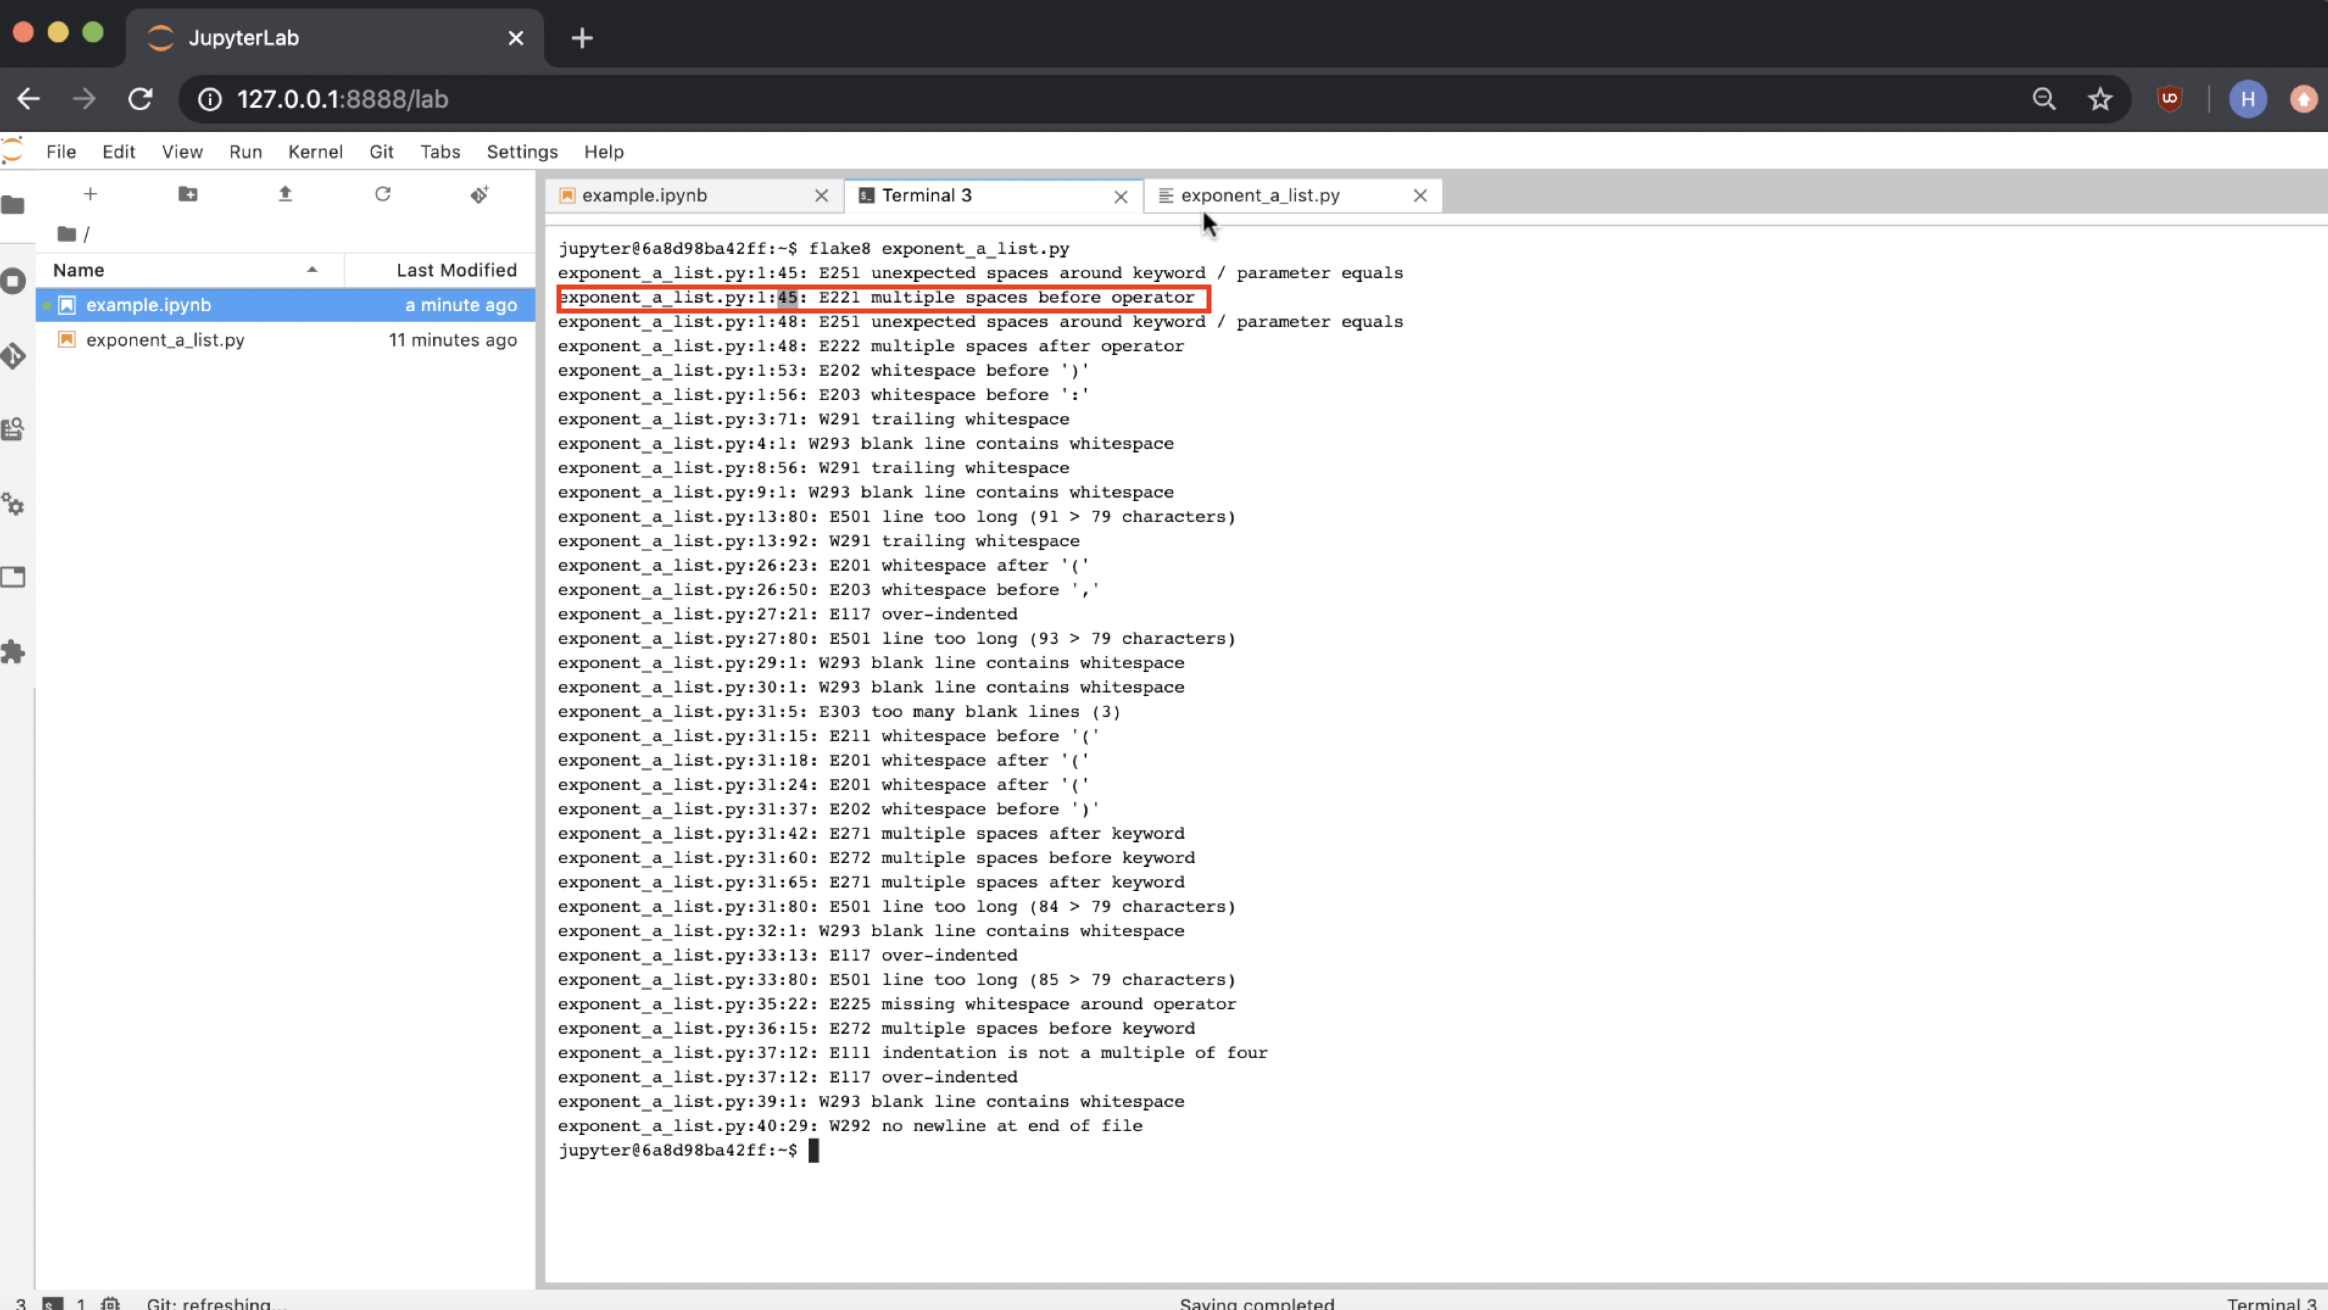Image resolution: width=2328 pixels, height=1310 pixels.
Task: Open the property inspector gears icon
Action: (13, 504)
